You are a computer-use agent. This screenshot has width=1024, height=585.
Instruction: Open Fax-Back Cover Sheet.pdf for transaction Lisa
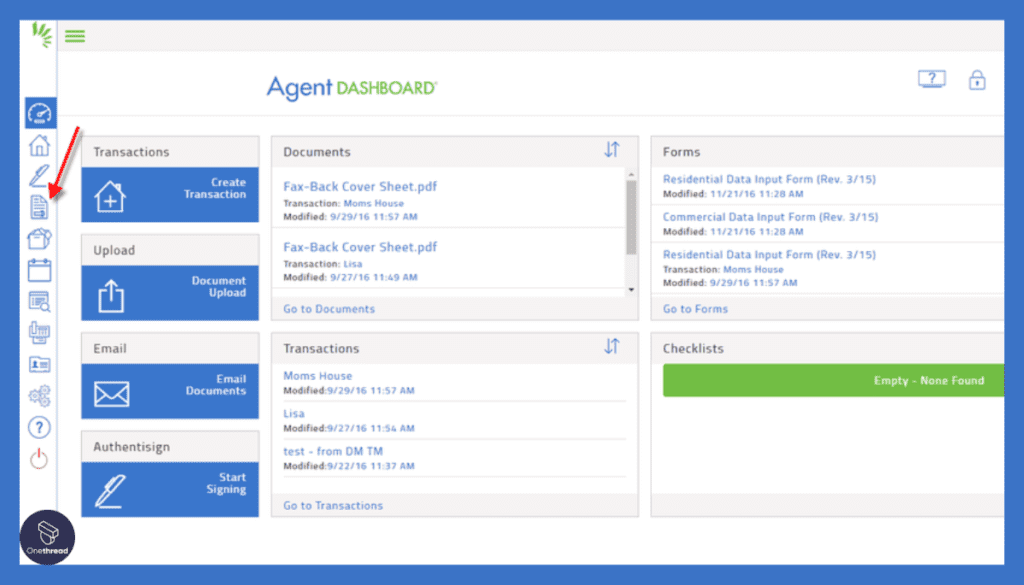click(360, 247)
